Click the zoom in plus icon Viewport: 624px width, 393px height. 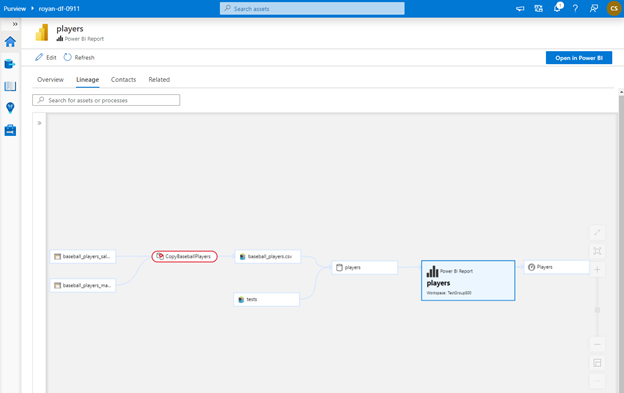[x=597, y=269]
